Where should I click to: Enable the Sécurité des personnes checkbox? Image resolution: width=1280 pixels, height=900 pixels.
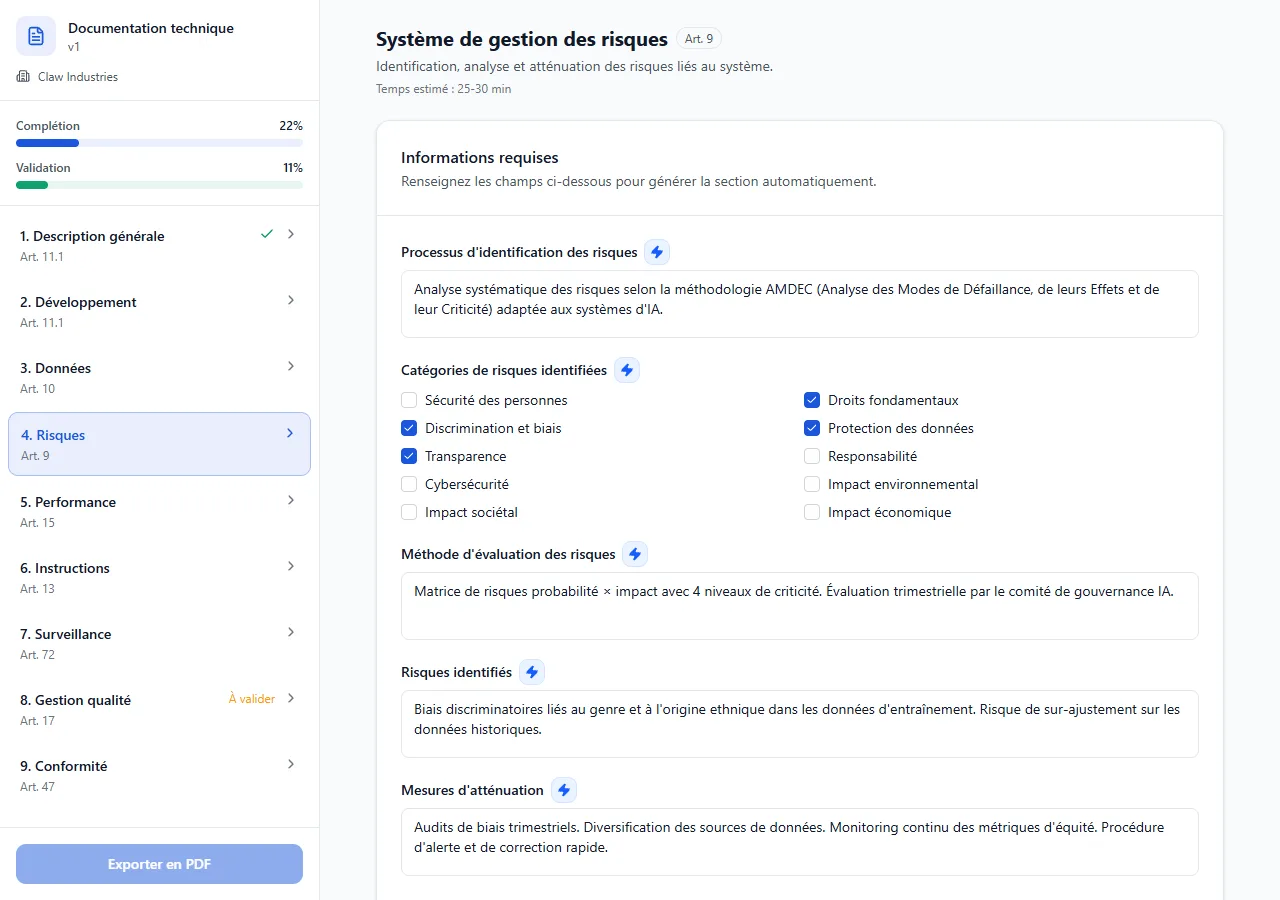pos(409,400)
